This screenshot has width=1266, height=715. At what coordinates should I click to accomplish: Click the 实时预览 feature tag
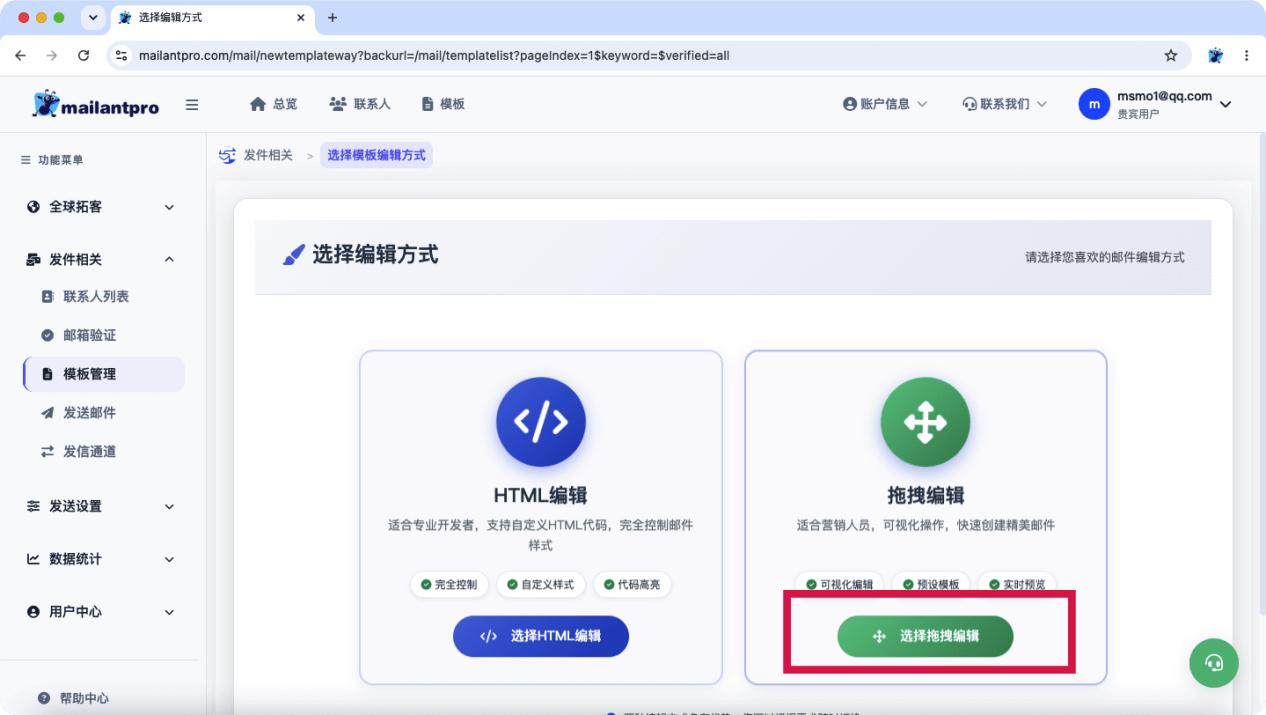(1017, 585)
